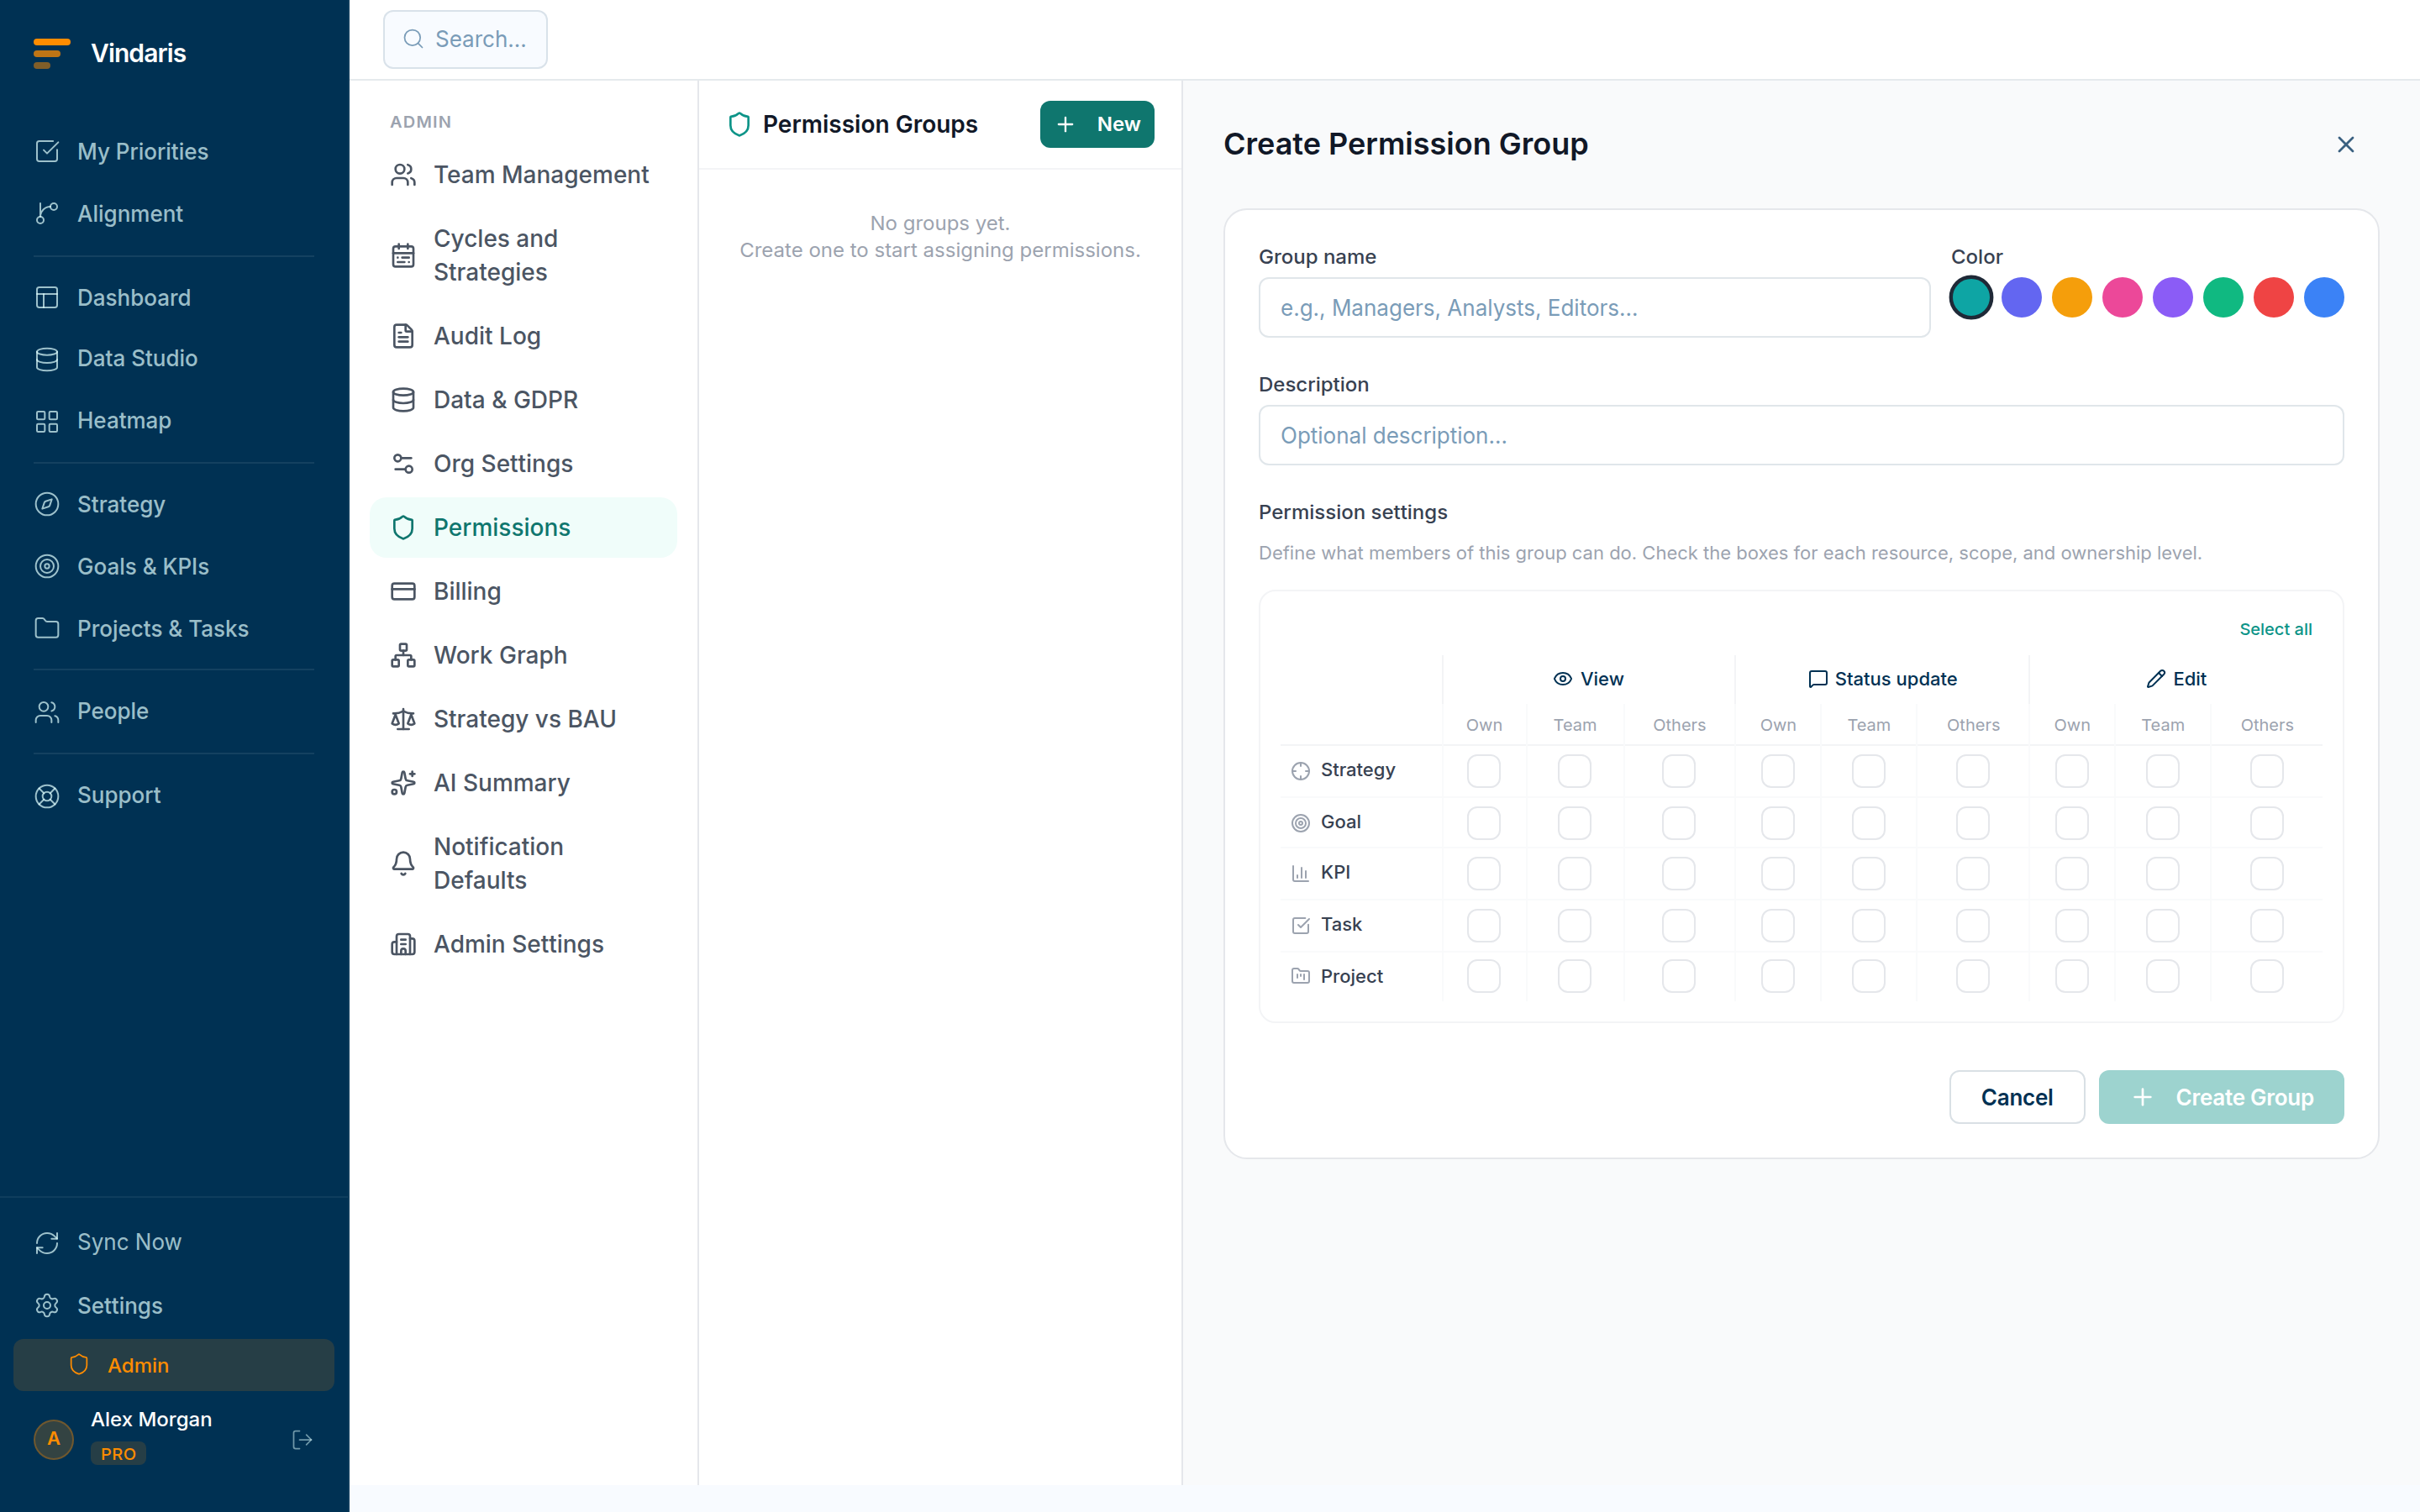Image resolution: width=2420 pixels, height=1512 pixels.
Task: Check Strategy View Own permission
Action: tap(1483, 771)
